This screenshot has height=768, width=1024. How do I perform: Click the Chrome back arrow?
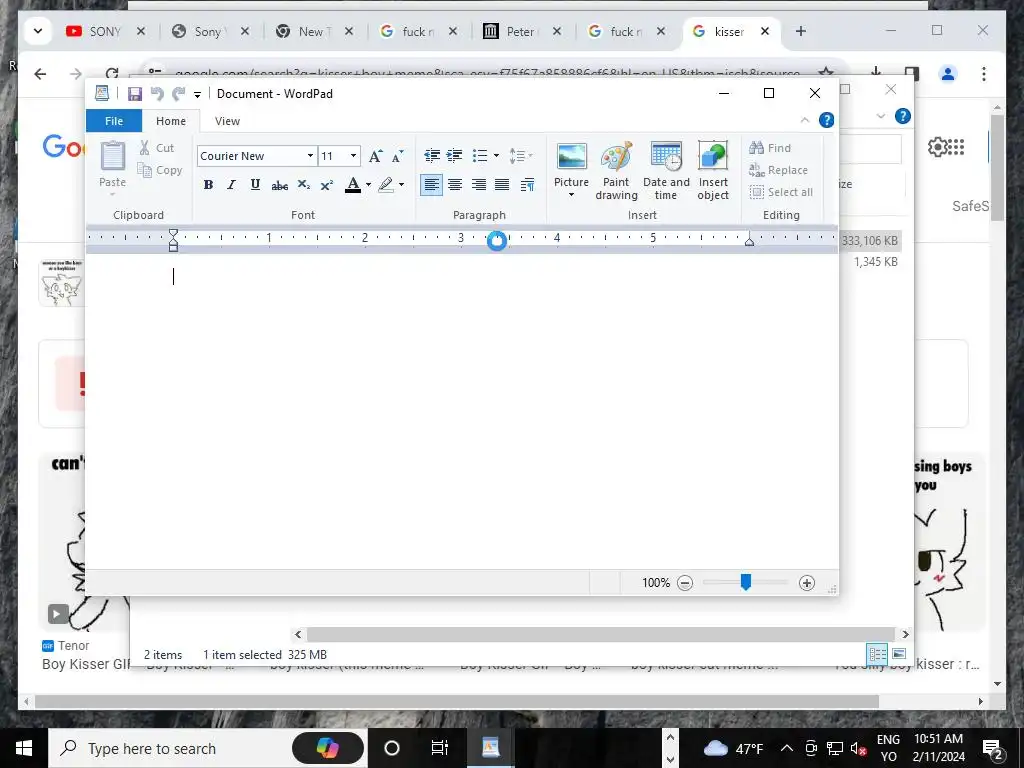(x=40, y=74)
